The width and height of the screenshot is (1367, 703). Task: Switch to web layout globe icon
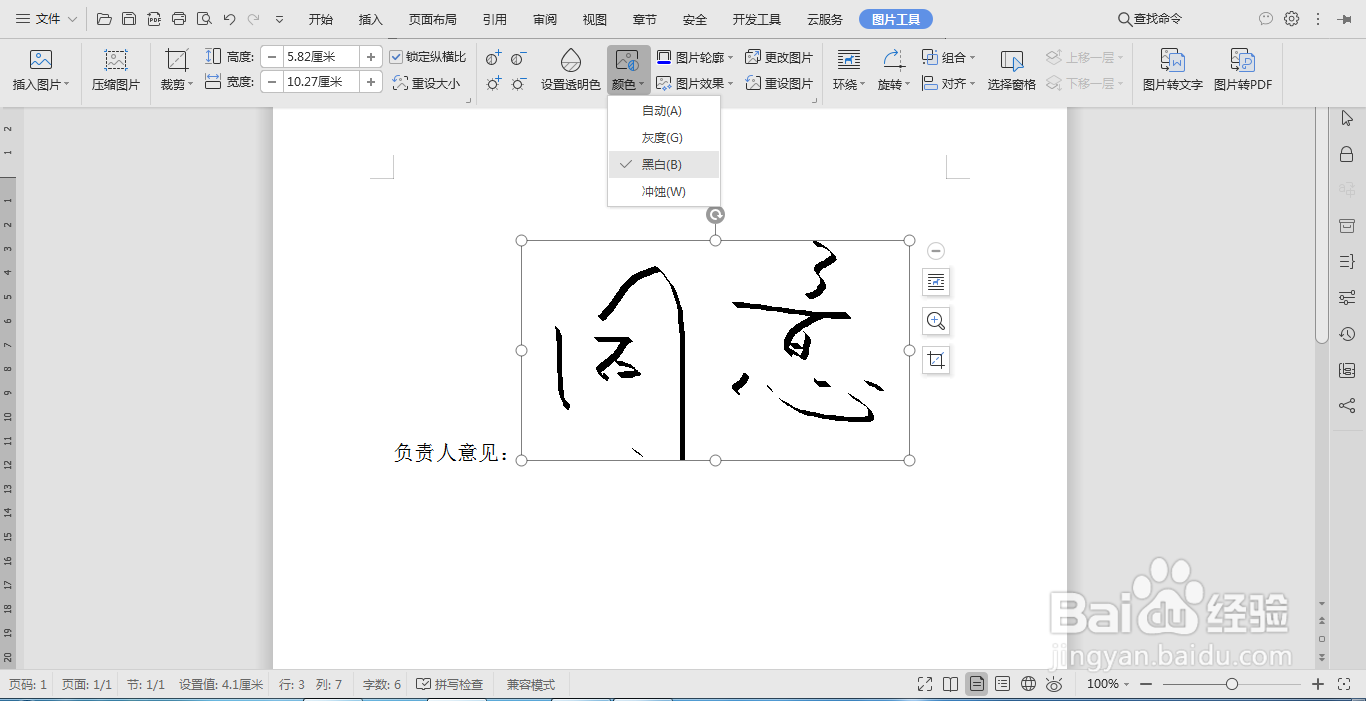(1028, 684)
